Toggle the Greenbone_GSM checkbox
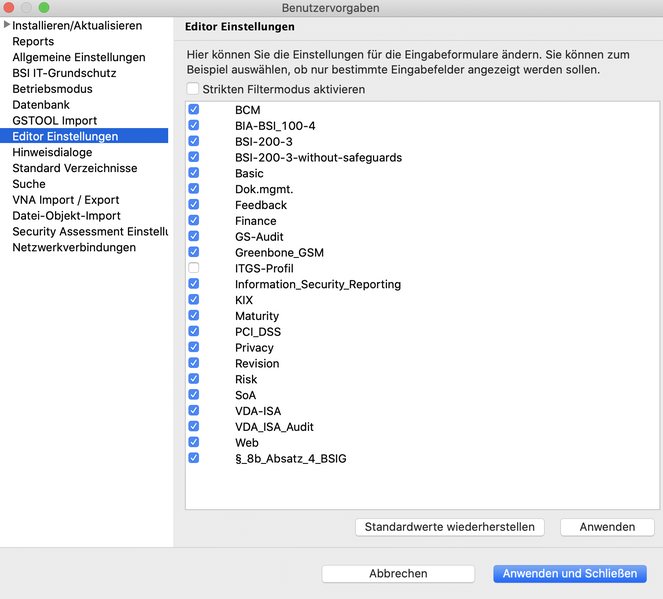Image resolution: width=663 pixels, height=599 pixels. click(194, 252)
